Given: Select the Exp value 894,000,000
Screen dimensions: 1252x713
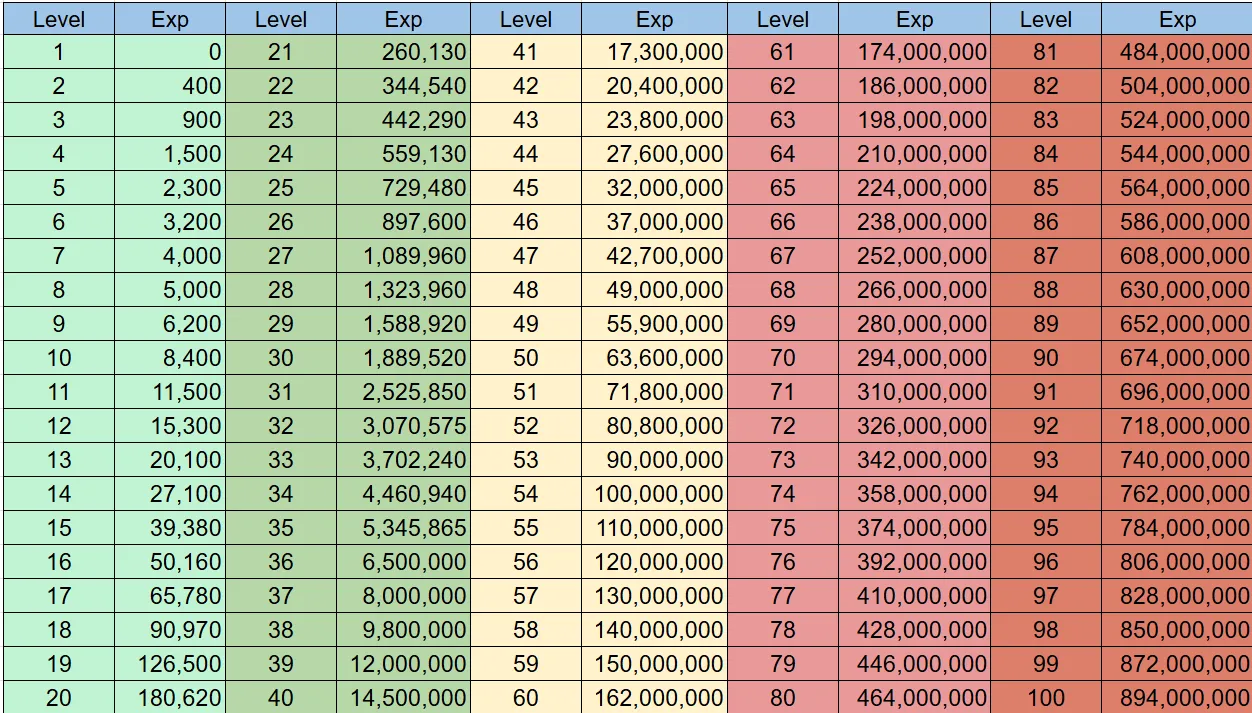Looking at the screenshot, I should [x=1177, y=698].
